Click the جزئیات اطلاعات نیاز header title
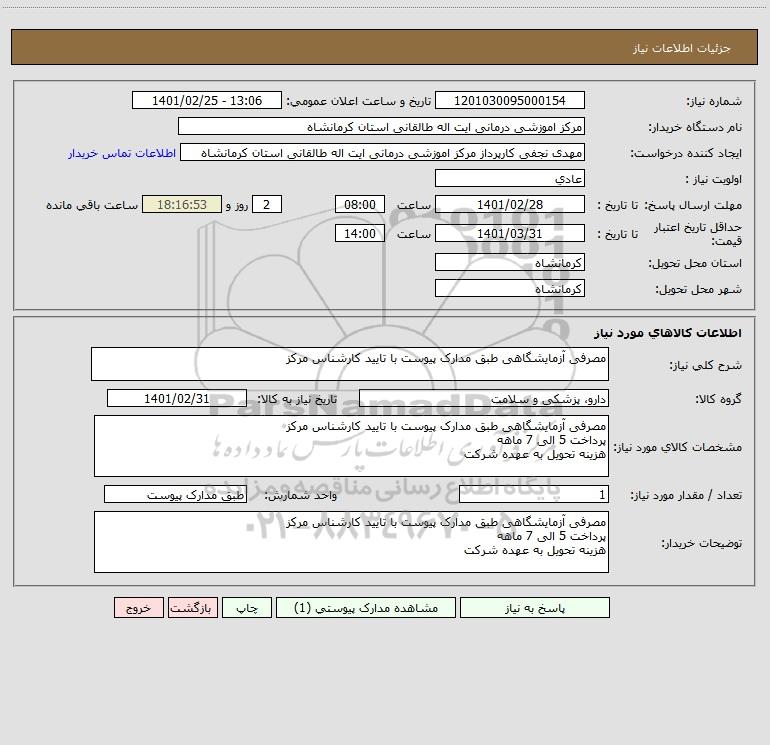 682,48
